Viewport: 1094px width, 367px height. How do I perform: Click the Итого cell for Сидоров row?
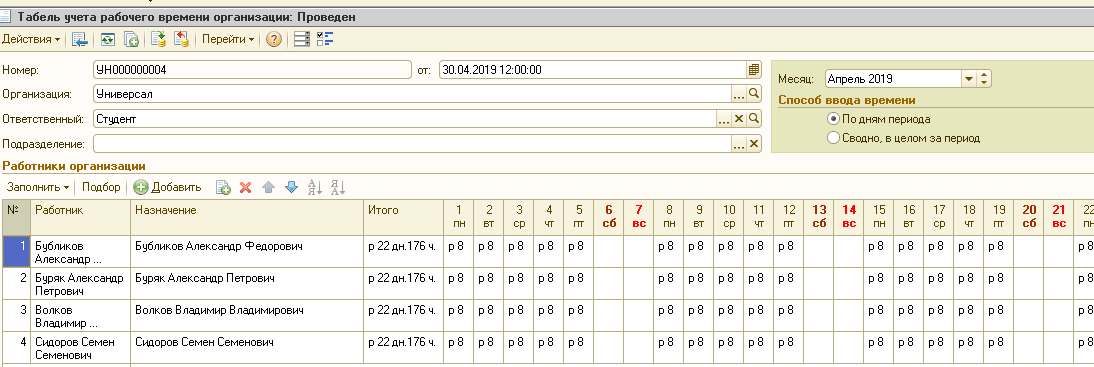coord(403,347)
